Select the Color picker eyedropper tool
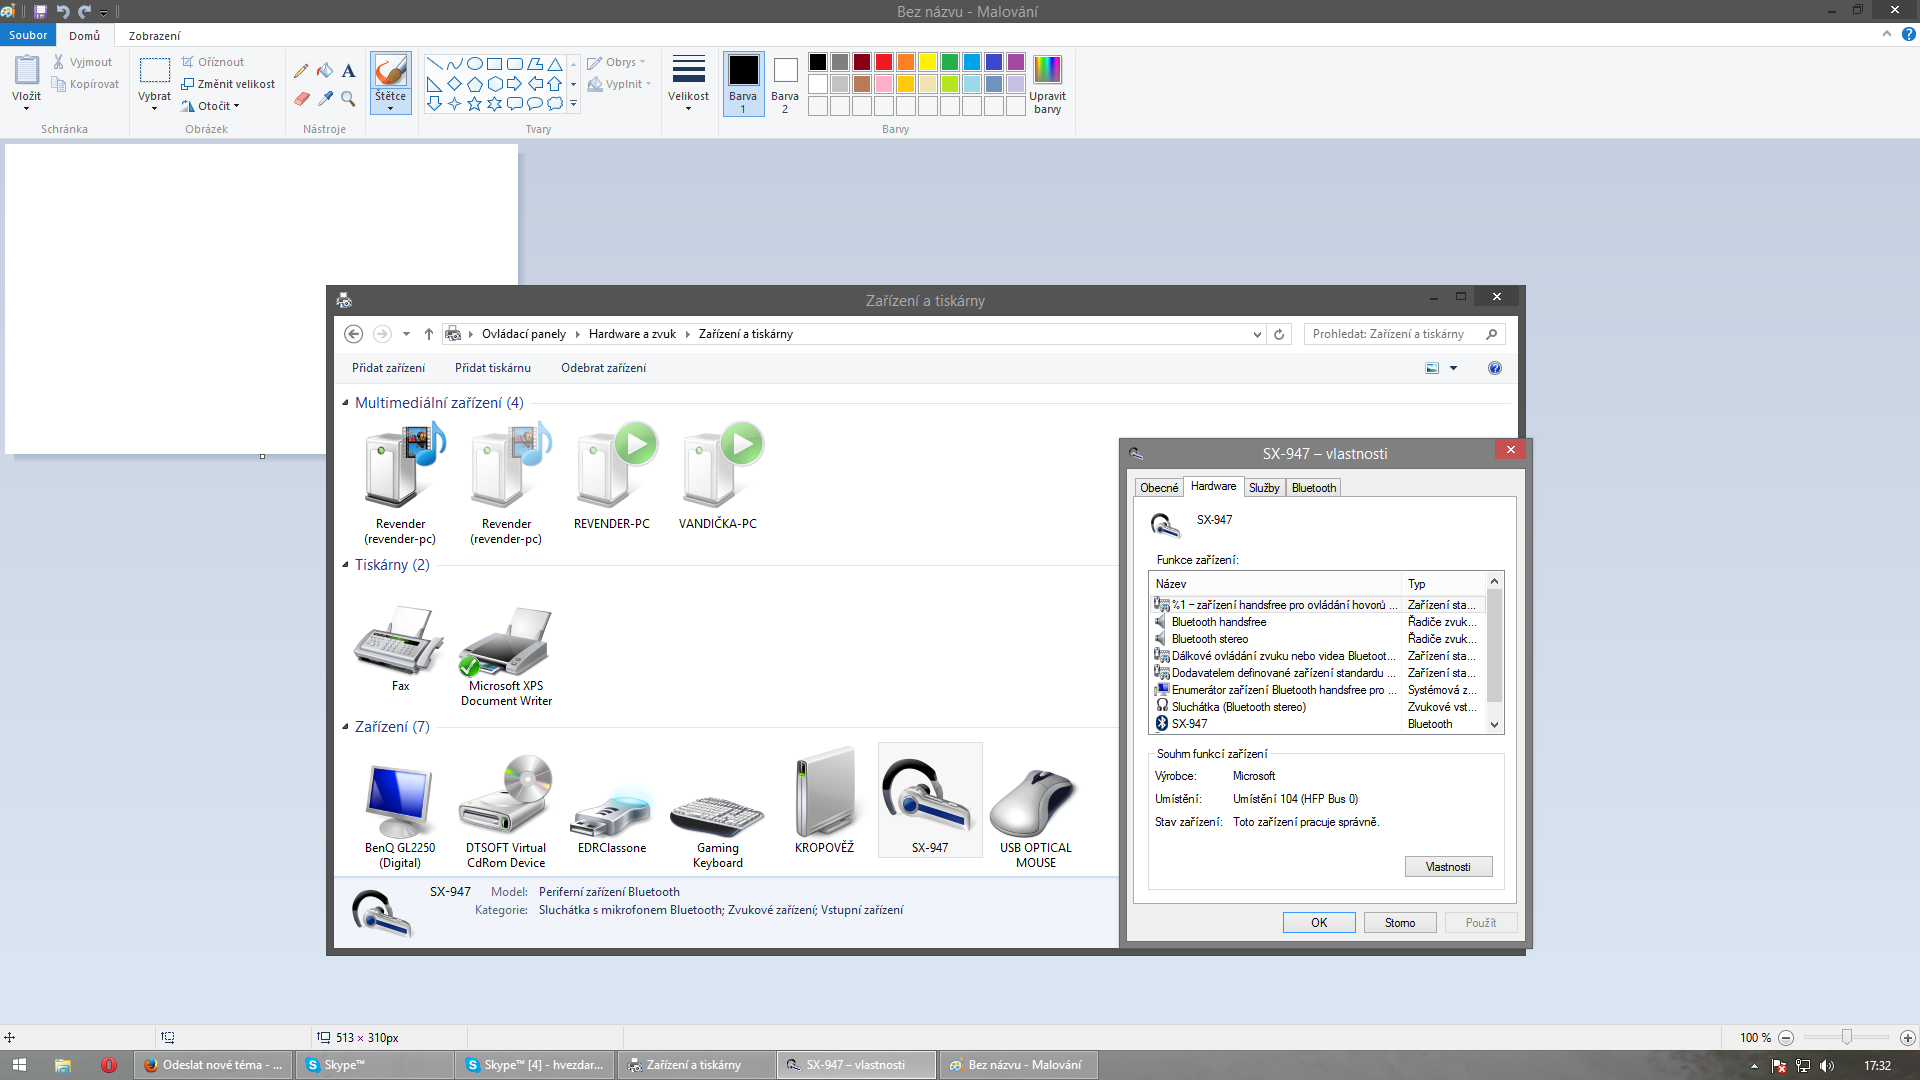Screen dimensions: 1920x1080 pyautogui.click(x=325, y=98)
